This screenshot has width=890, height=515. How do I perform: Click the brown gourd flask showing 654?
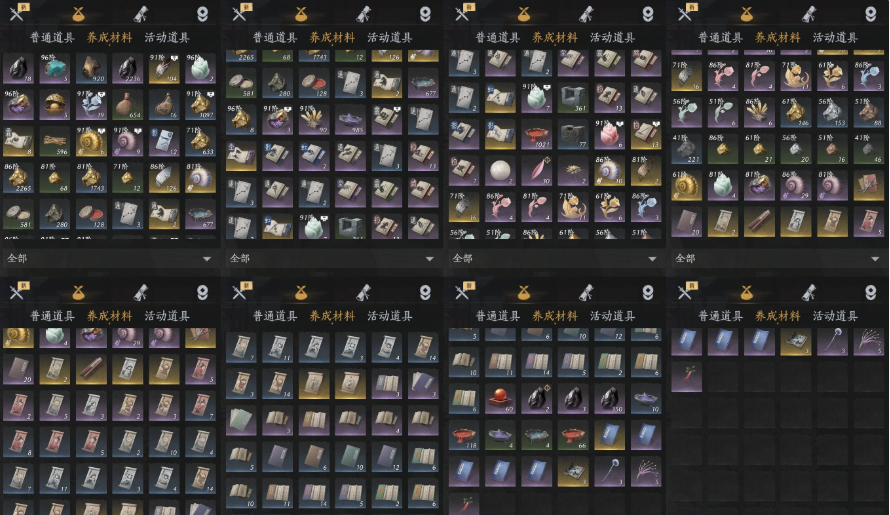click(128, 104)
